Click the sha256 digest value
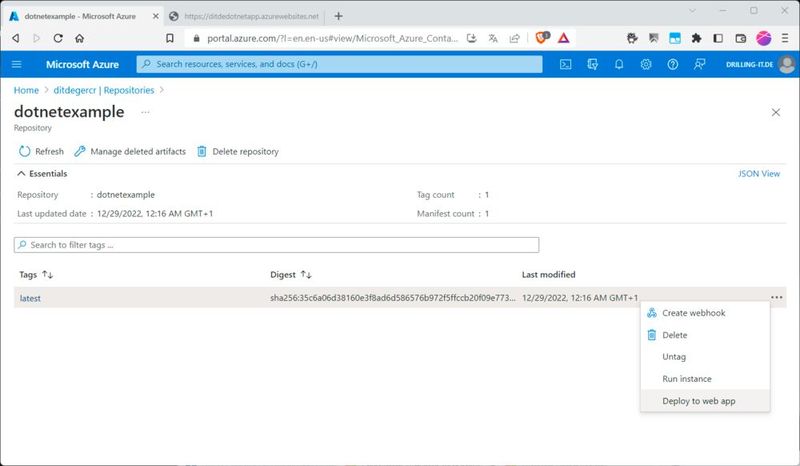This screenshot has width=800, height=466. [393, 298]
